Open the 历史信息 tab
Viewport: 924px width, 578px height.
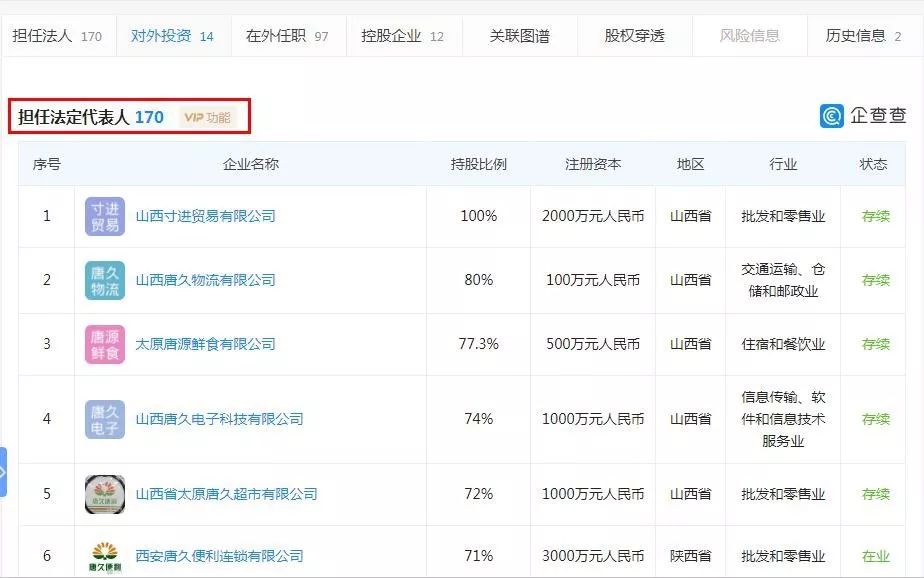pyautogui.click(x=857, y=33)
